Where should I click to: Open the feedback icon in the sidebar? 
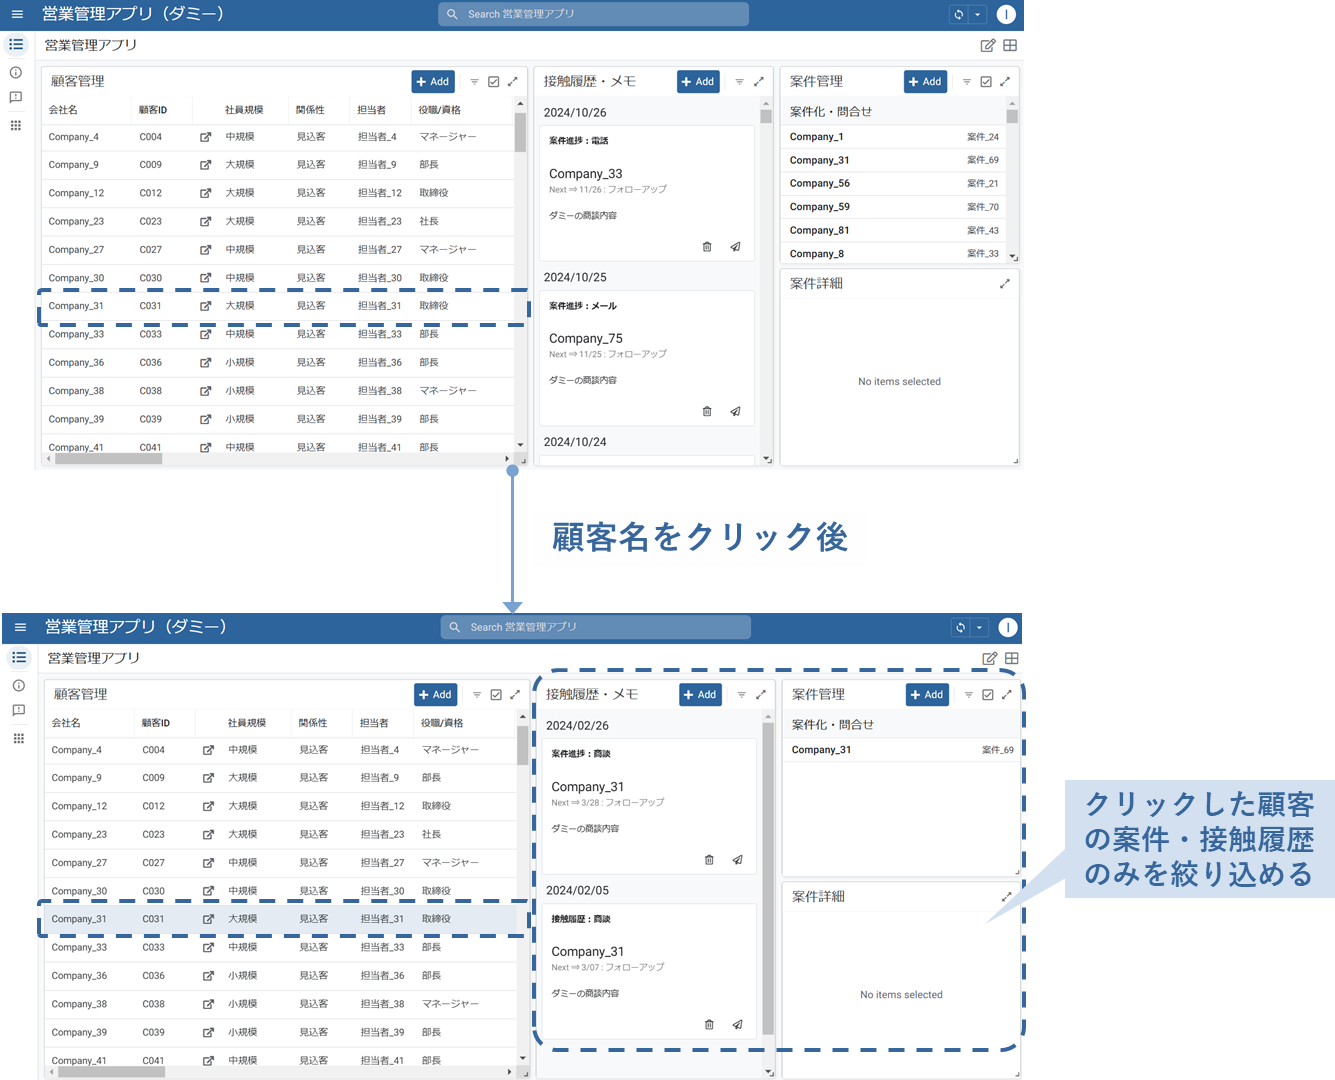coord(15,97)
